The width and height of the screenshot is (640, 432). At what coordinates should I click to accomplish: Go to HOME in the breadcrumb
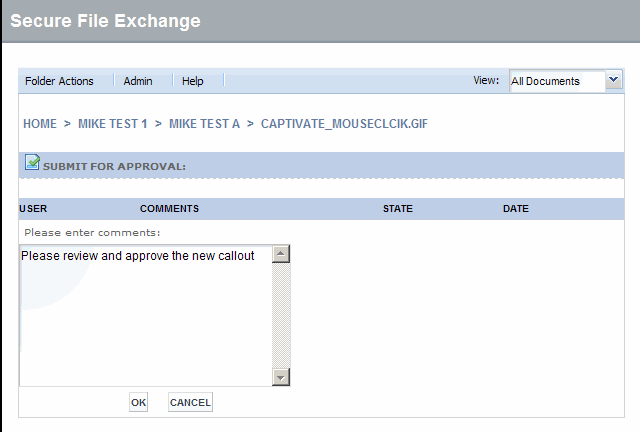tap(40, 124)
